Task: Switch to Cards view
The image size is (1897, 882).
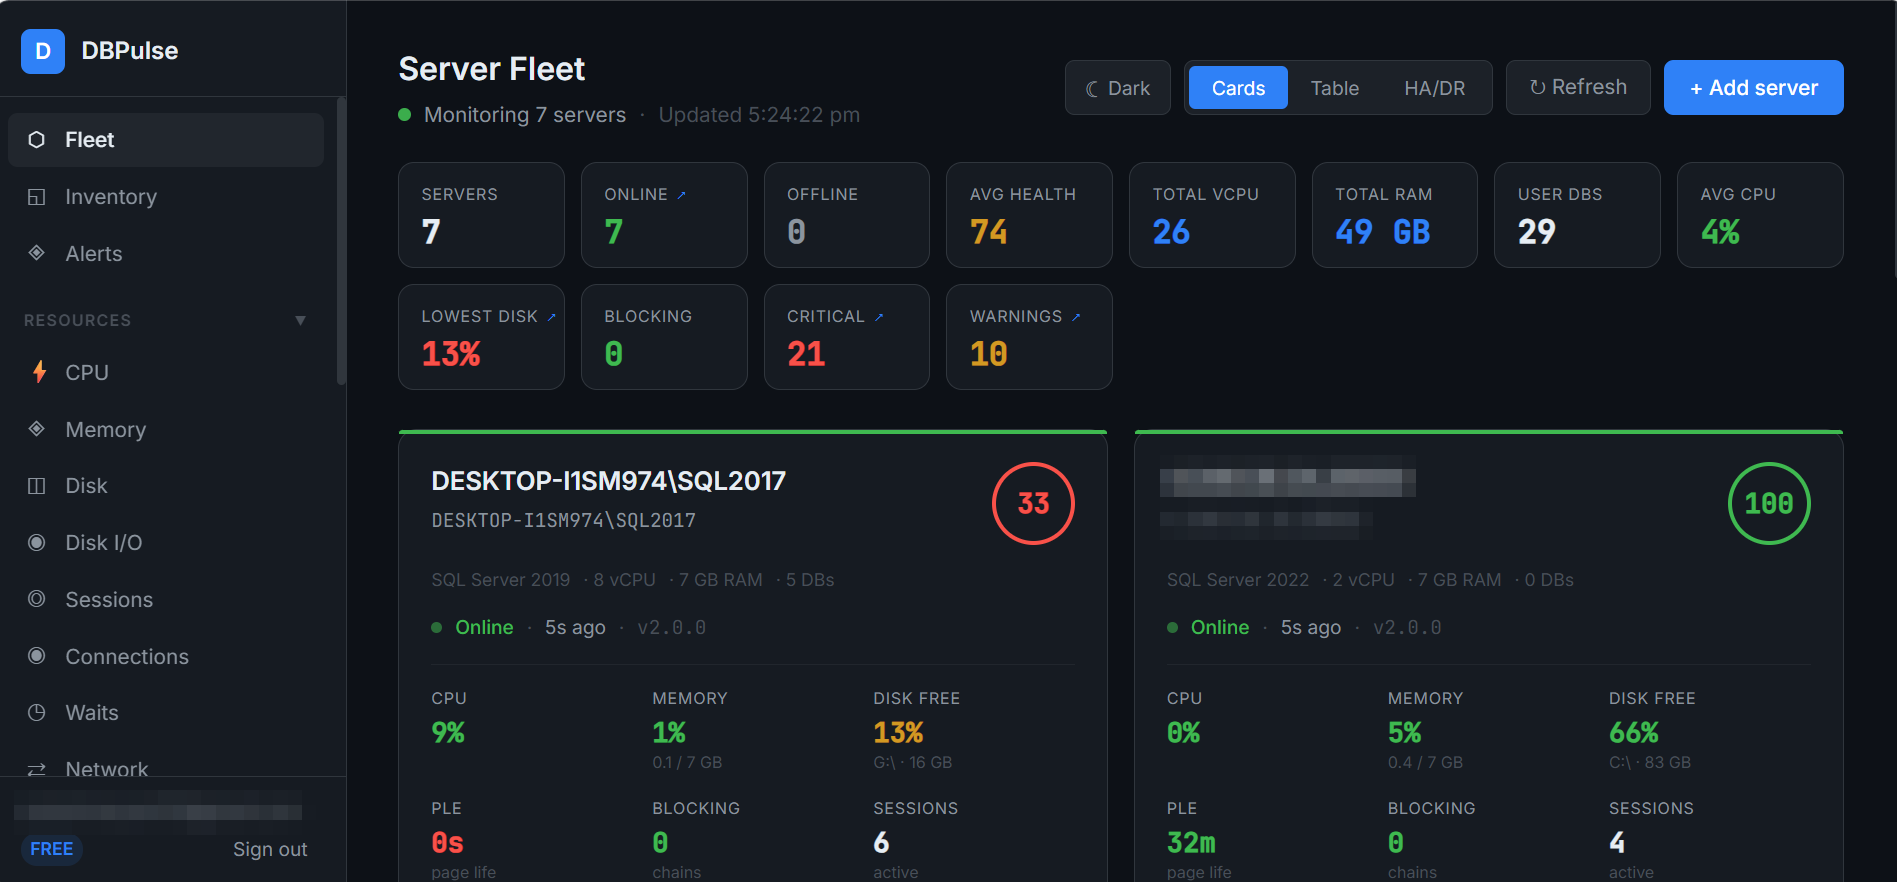Action: point(1238,88)
